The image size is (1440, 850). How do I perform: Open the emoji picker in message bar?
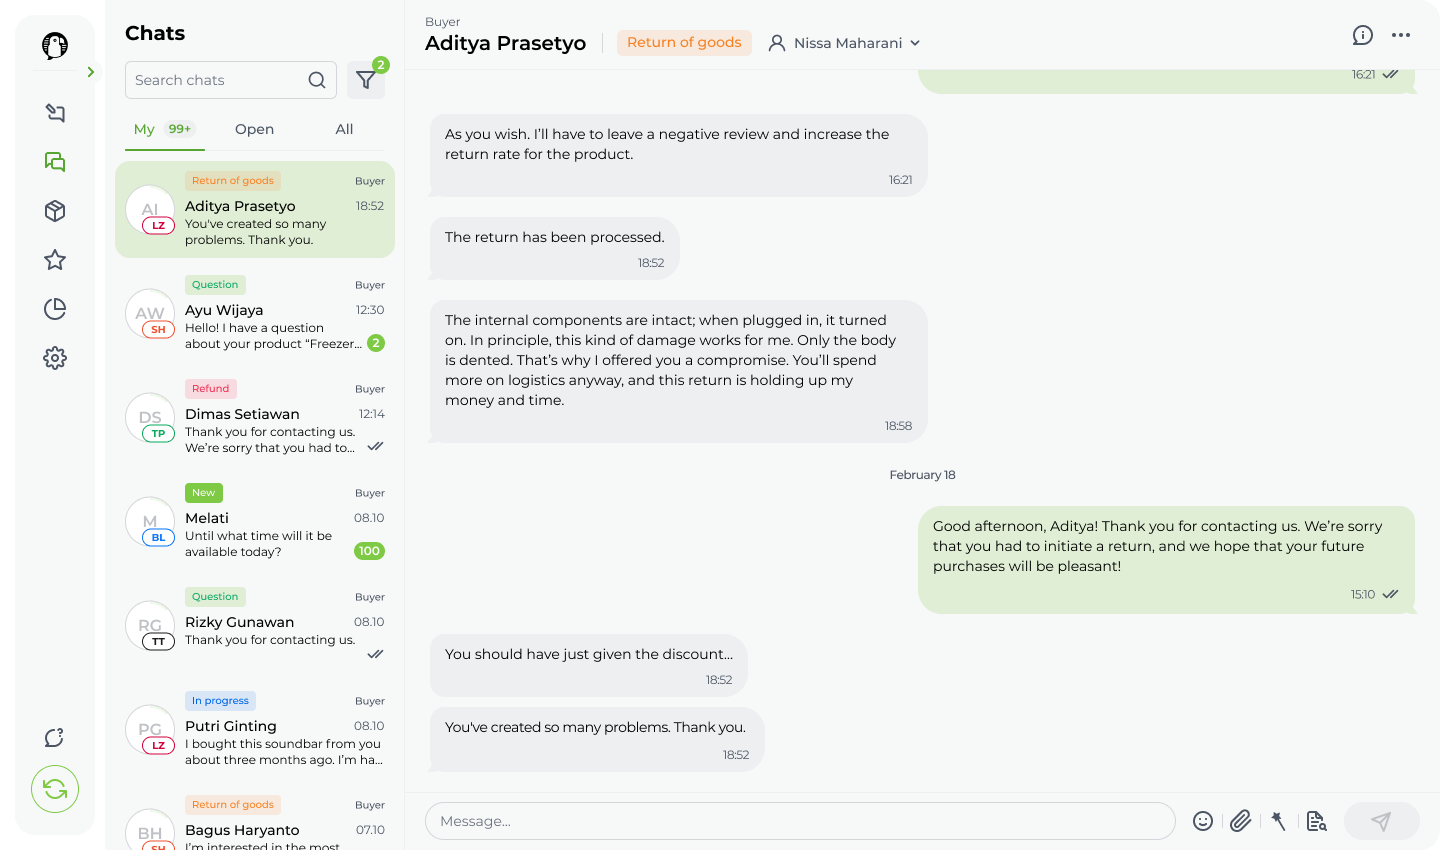coord(1203,820)
